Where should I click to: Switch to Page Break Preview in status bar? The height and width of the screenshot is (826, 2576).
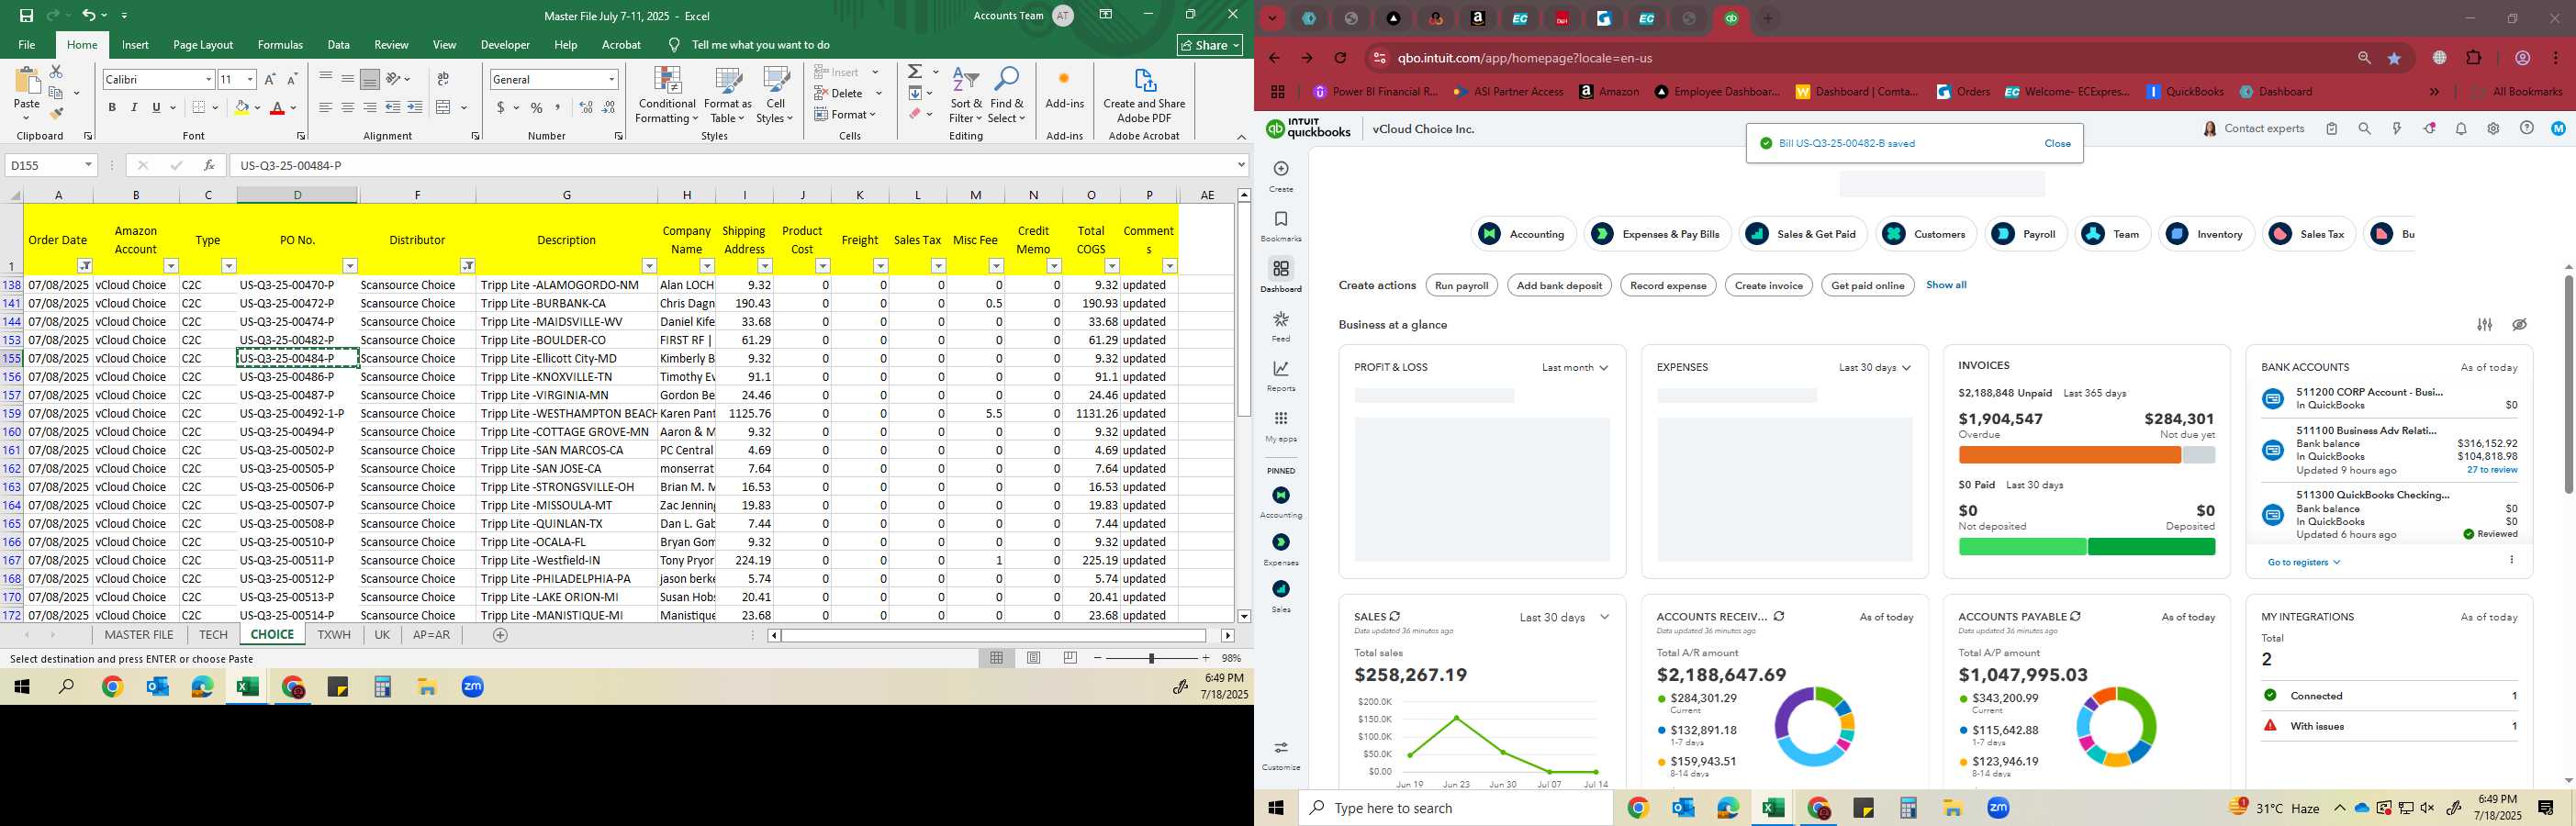pyautogui.click(x=1070, y=658)
